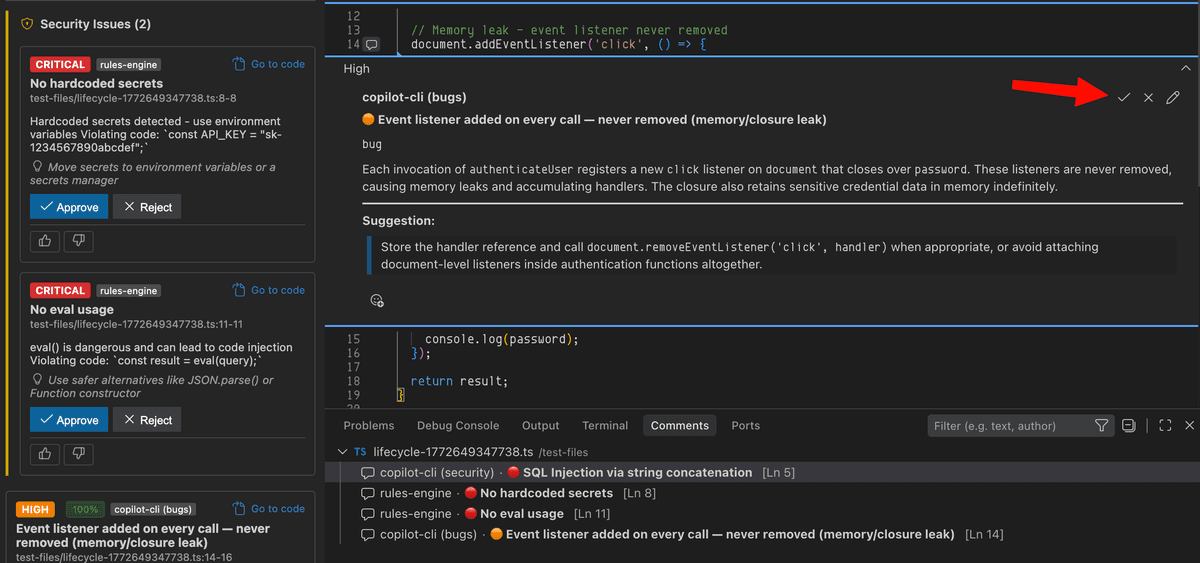Open the Output tab

click(x=541, y=425)
